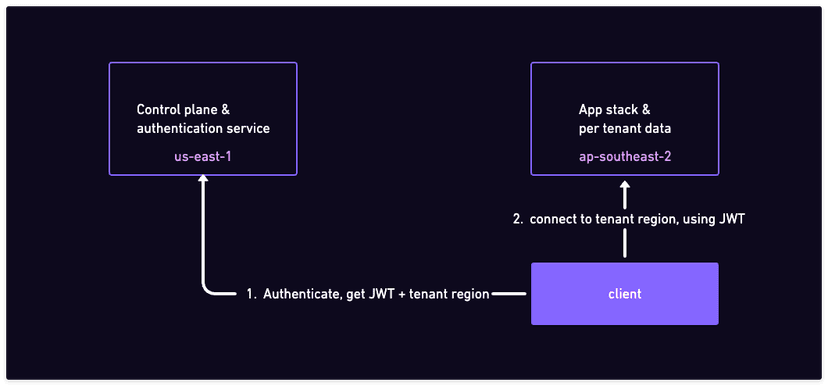This screenshot has width=828, height=386.
Task: Click the us-east-1 region label
Action: pos(203,156)
